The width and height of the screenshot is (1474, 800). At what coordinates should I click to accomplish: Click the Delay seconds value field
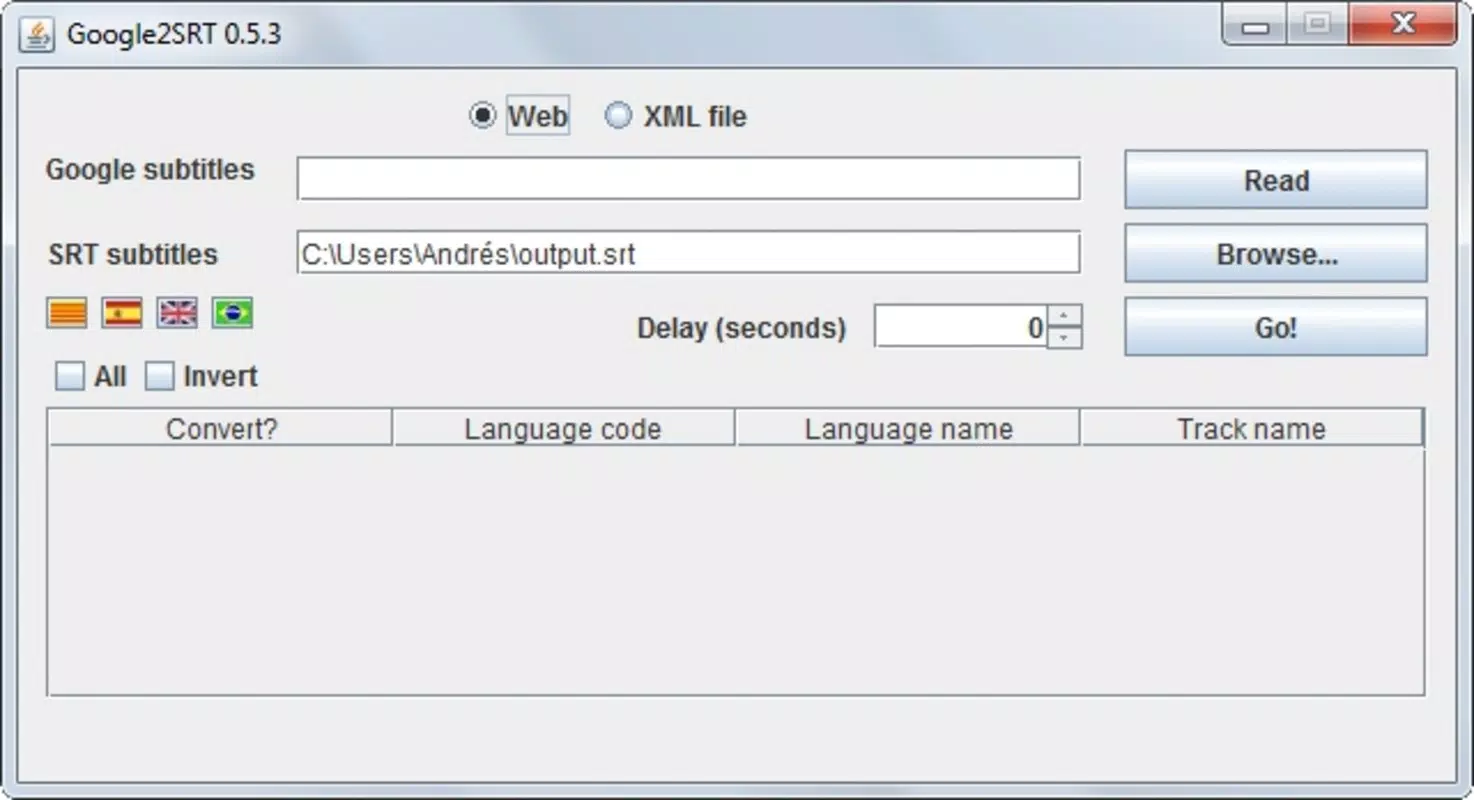(x=961, y=327)
